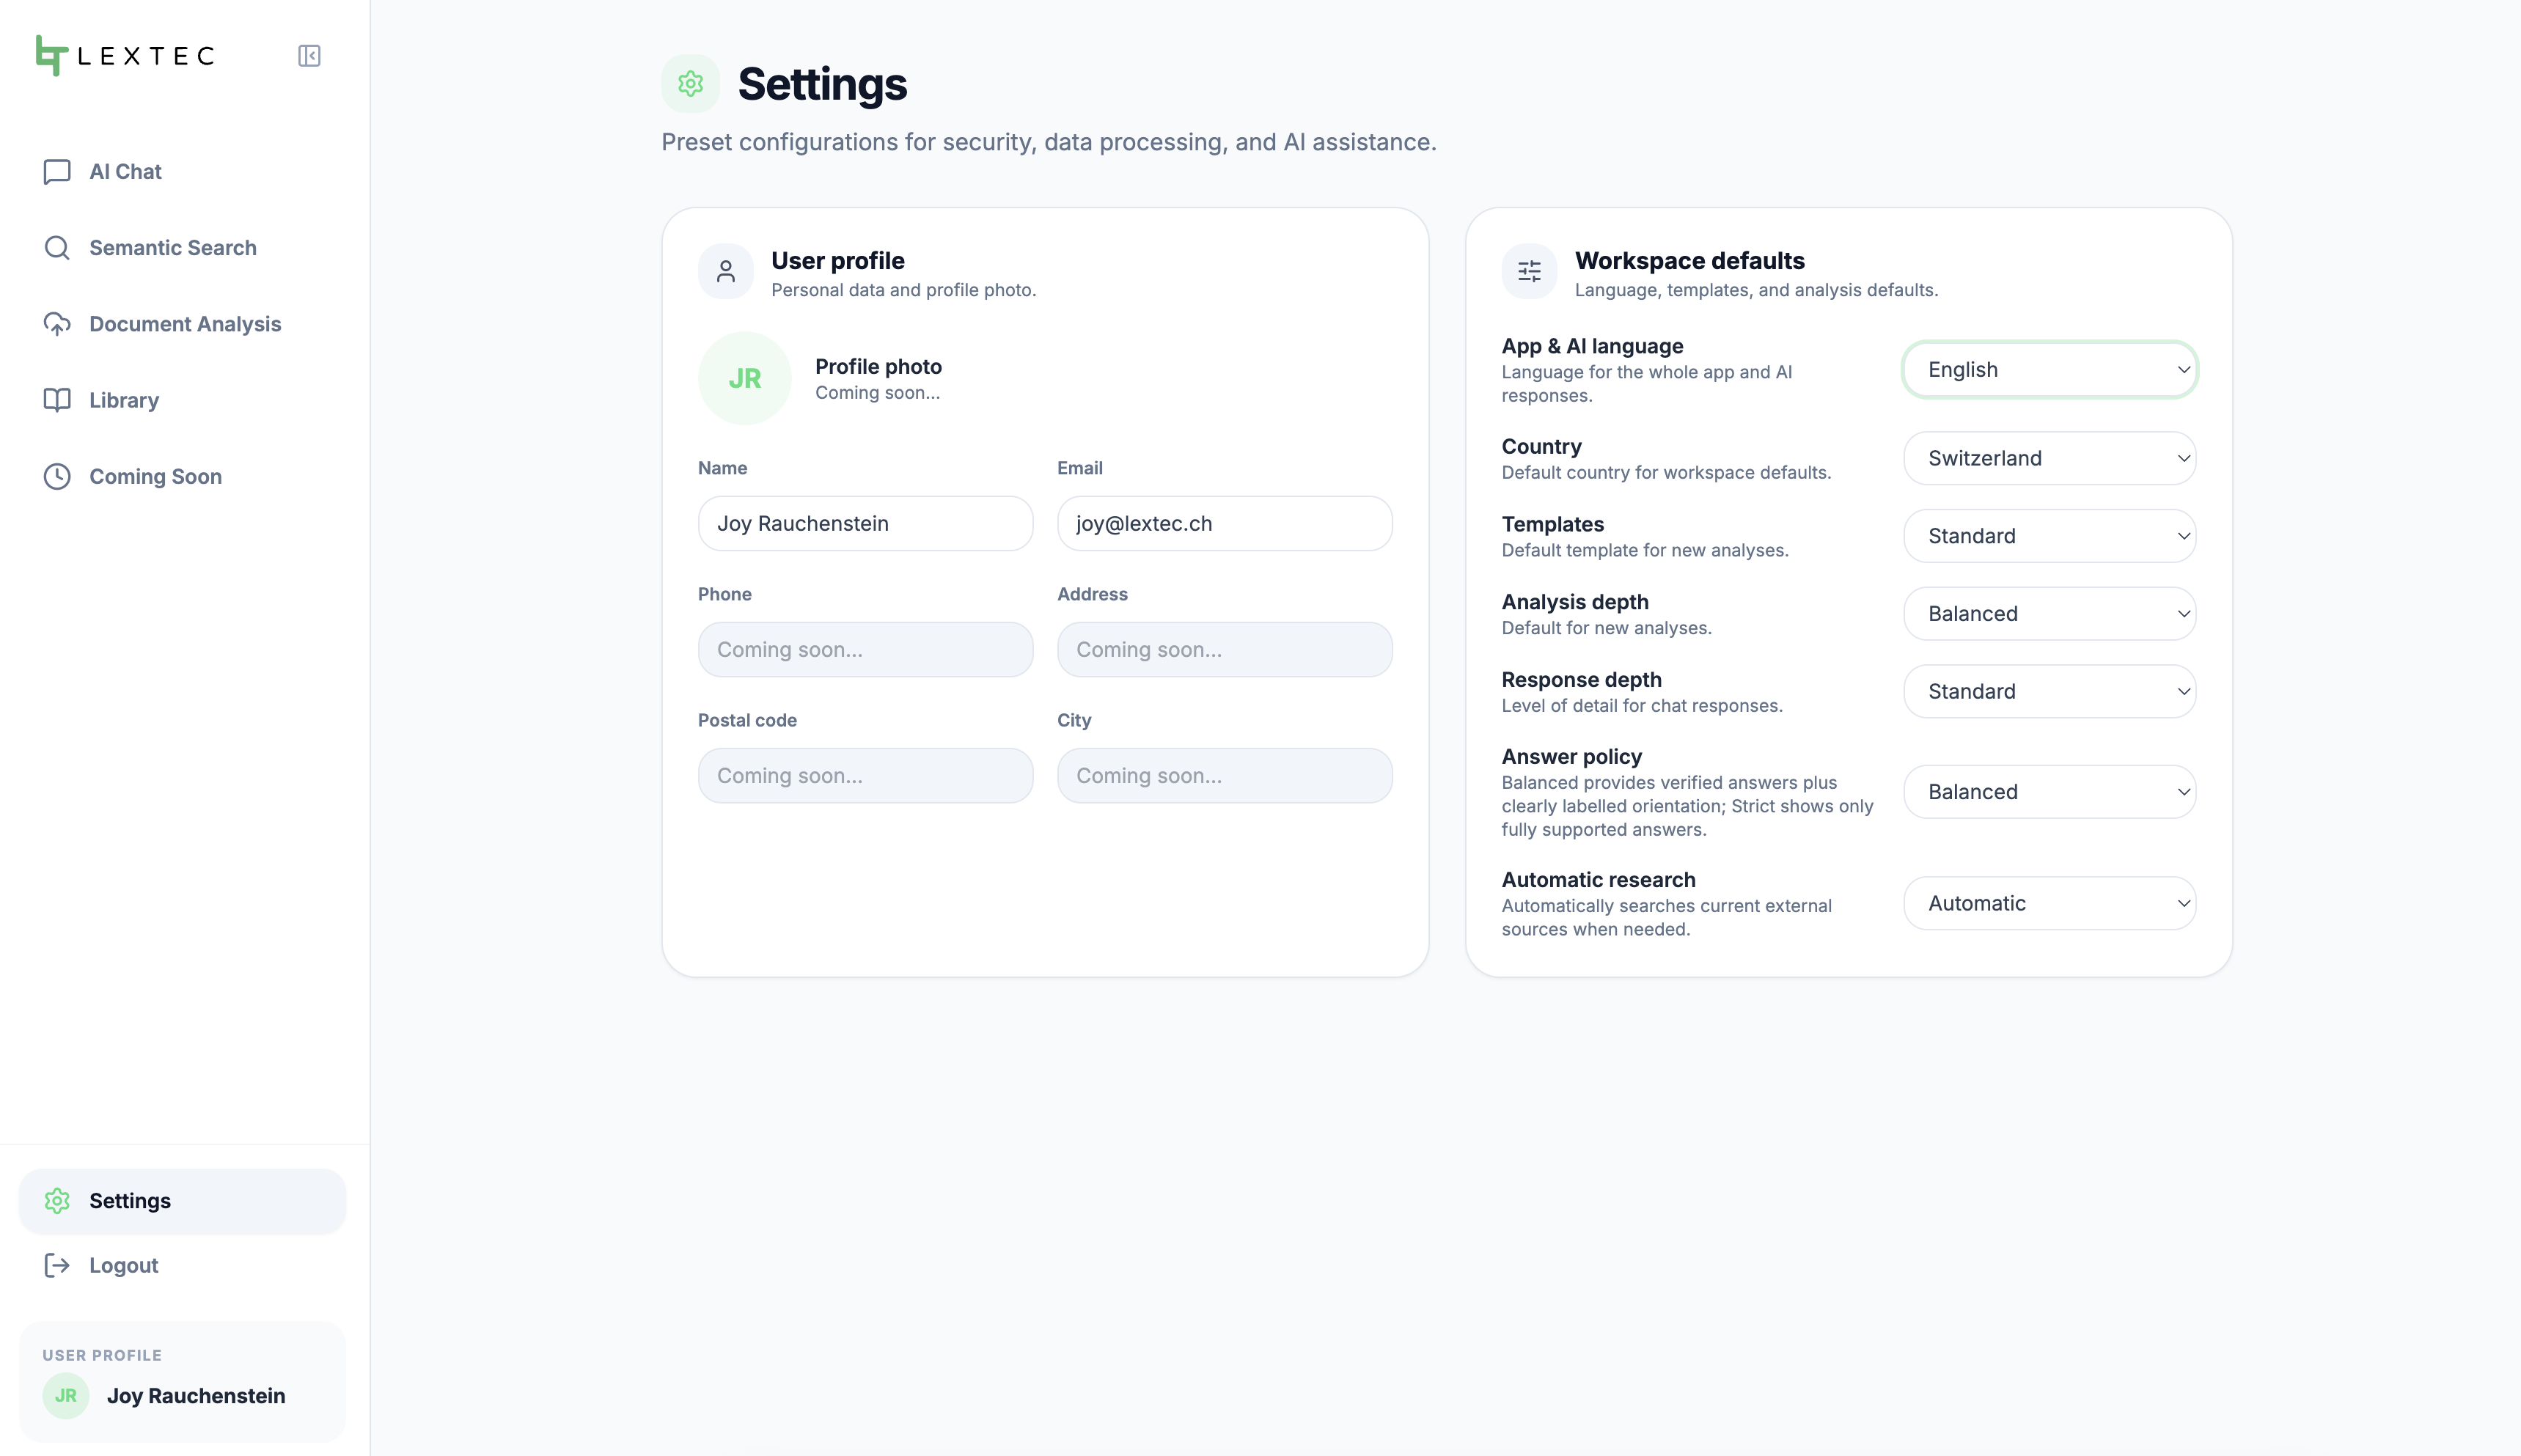
Task: Click the Coming Soon clock icon
Action: coord(57,476)
